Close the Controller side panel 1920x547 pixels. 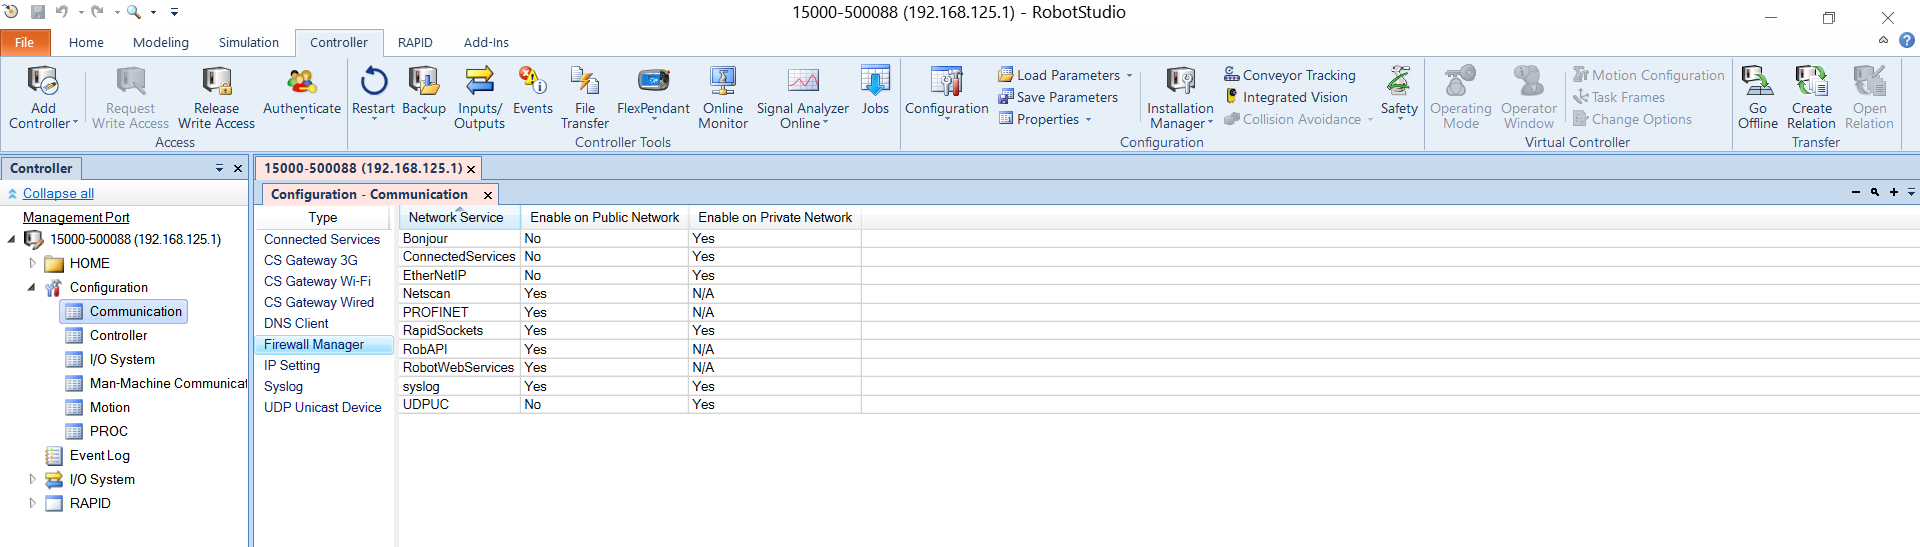coord(238,168)
